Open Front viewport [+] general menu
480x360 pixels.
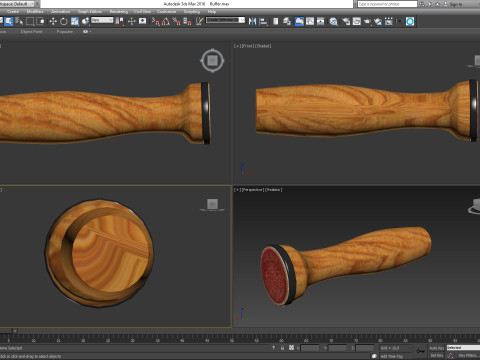click(237, 46)
